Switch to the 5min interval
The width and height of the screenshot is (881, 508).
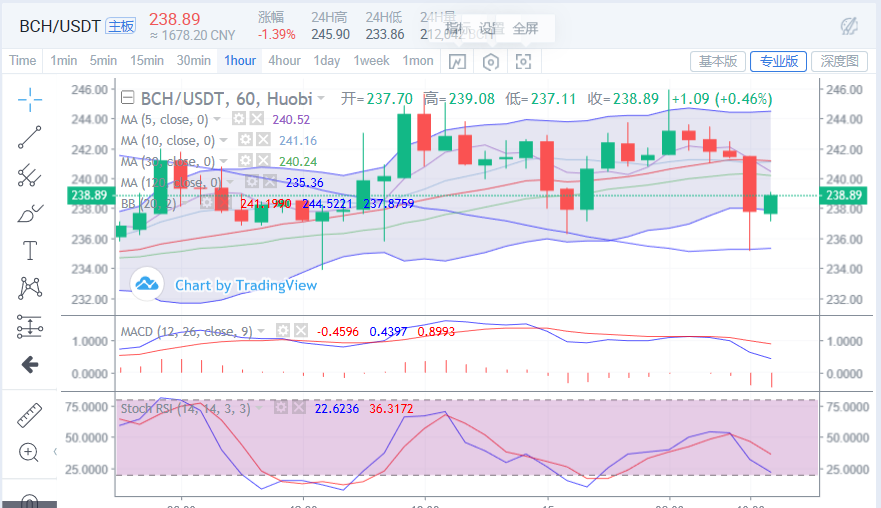(x=103, y=61)
